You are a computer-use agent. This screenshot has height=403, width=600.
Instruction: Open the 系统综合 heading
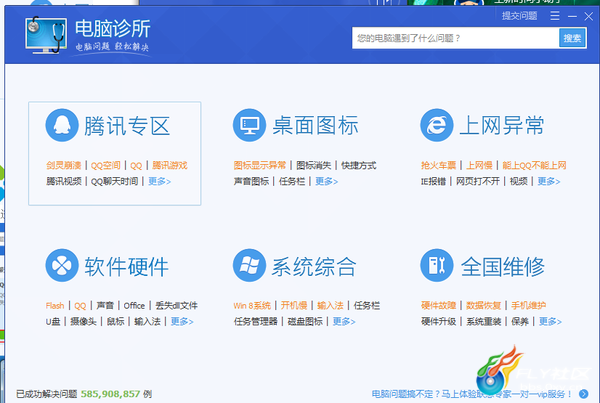click(314, 266)
